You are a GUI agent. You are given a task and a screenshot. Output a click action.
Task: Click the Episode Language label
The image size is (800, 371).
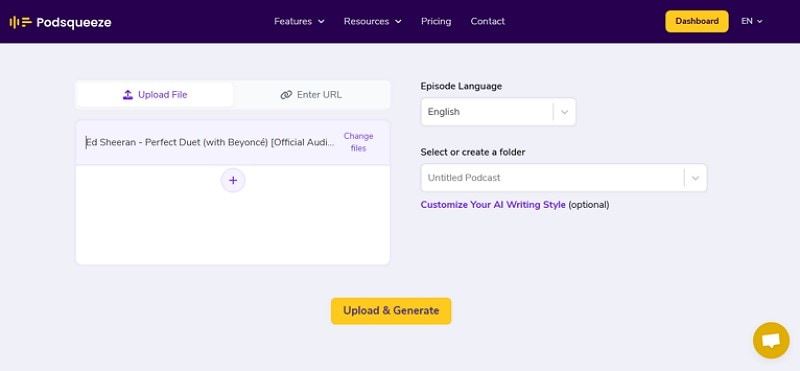coord(461,86)
